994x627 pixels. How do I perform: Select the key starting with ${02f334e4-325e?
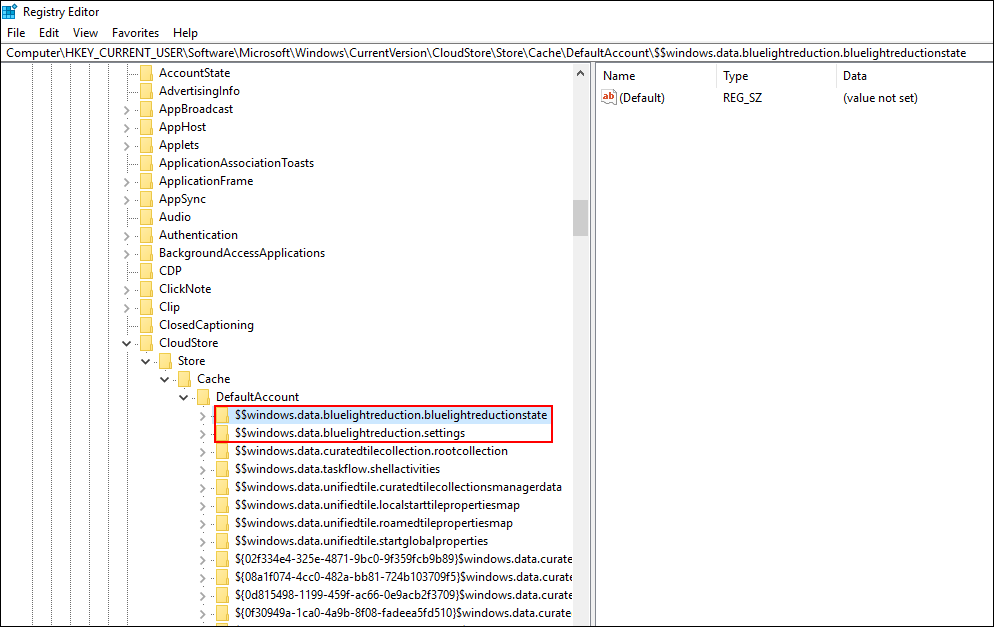pyautogui.click(x=403, y=559)
